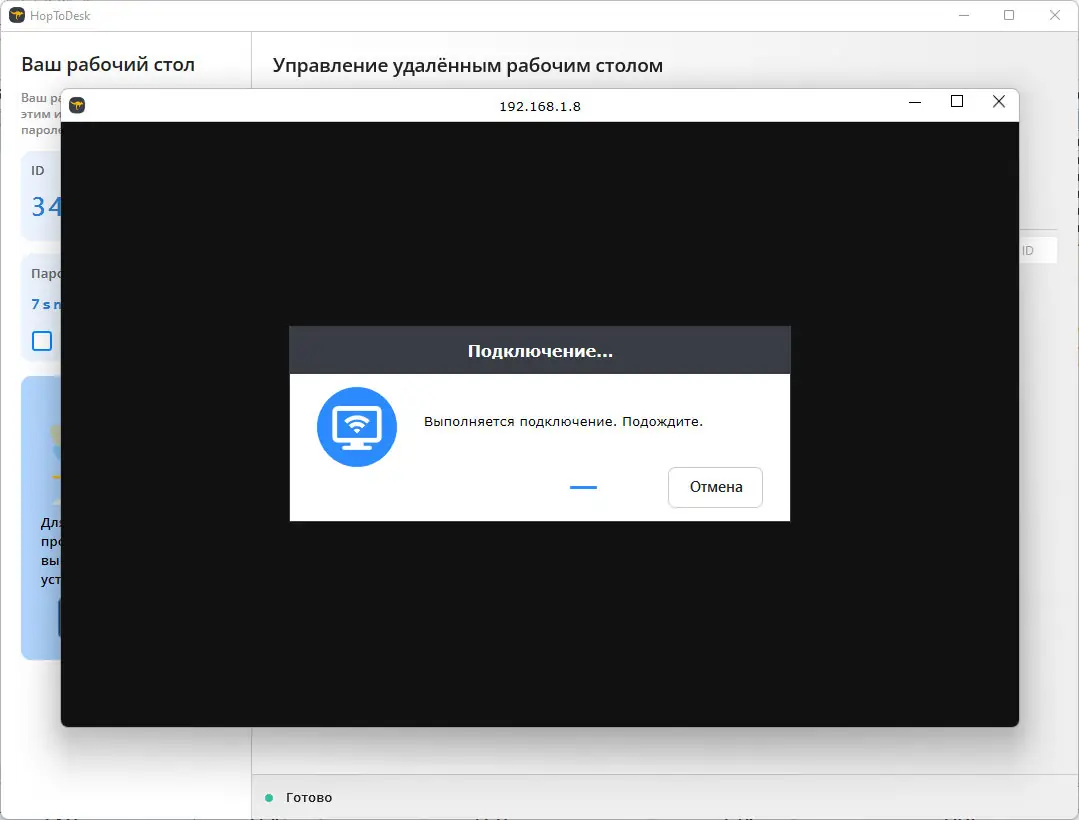Cancel the connection with the Отмена button
Image resolution: width=1079 pixels, height=820 pixels.
click(715, 487)
